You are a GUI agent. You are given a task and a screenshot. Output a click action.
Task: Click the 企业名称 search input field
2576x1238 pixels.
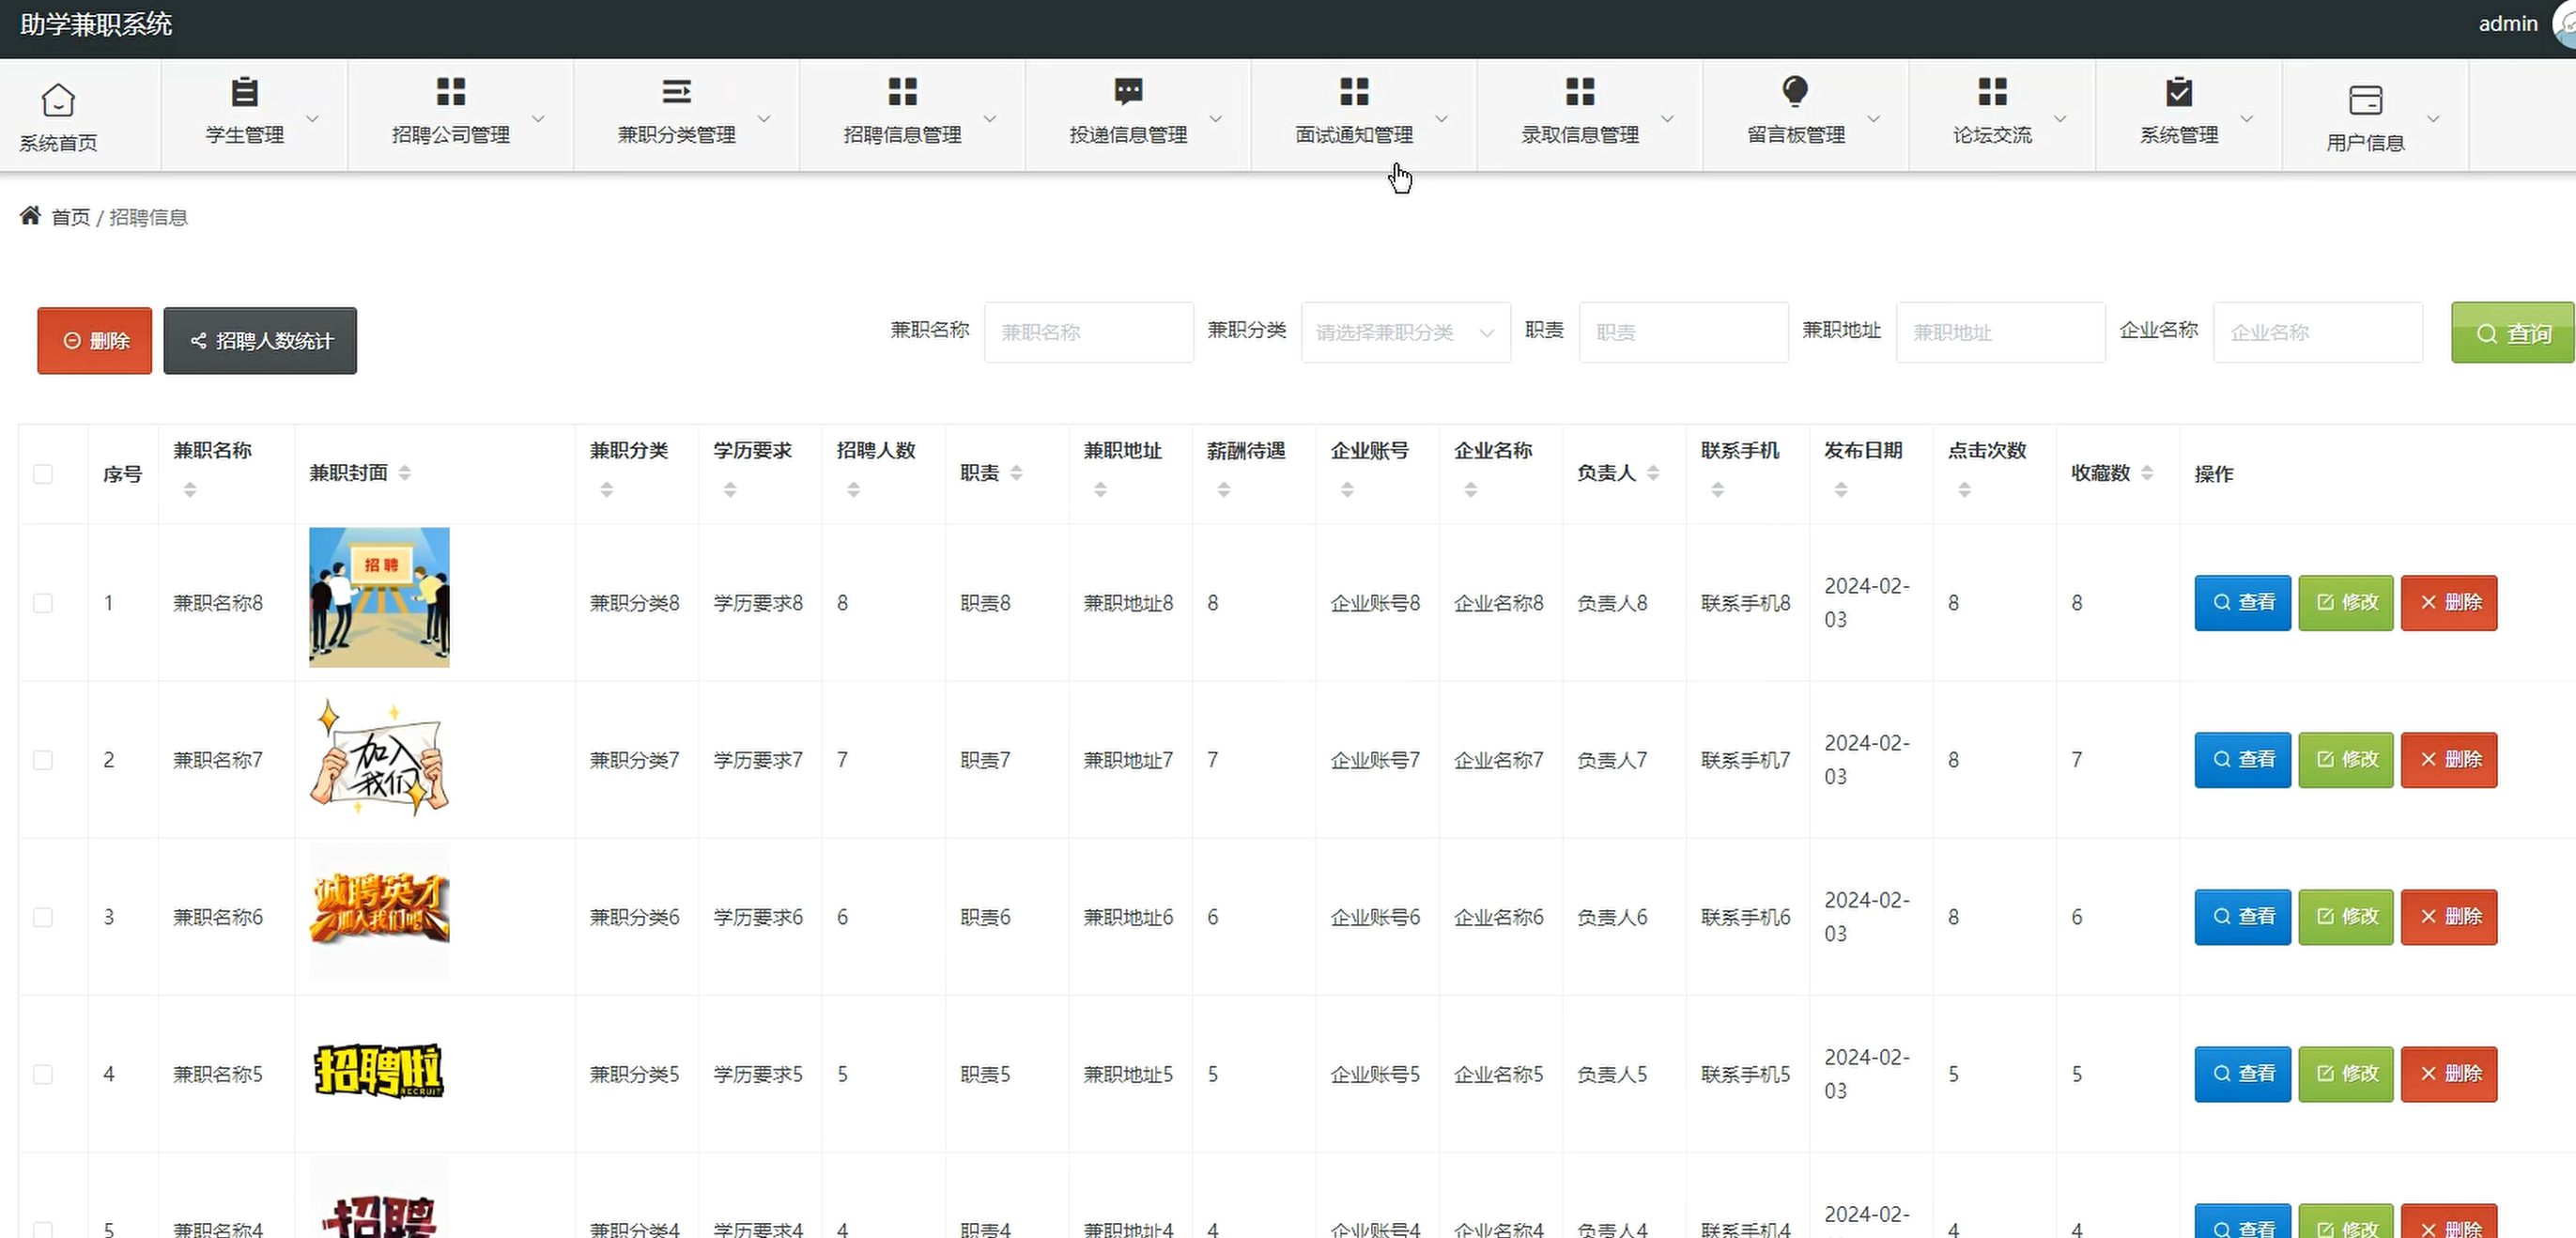pyautogui.click(x=2318, y=332)
